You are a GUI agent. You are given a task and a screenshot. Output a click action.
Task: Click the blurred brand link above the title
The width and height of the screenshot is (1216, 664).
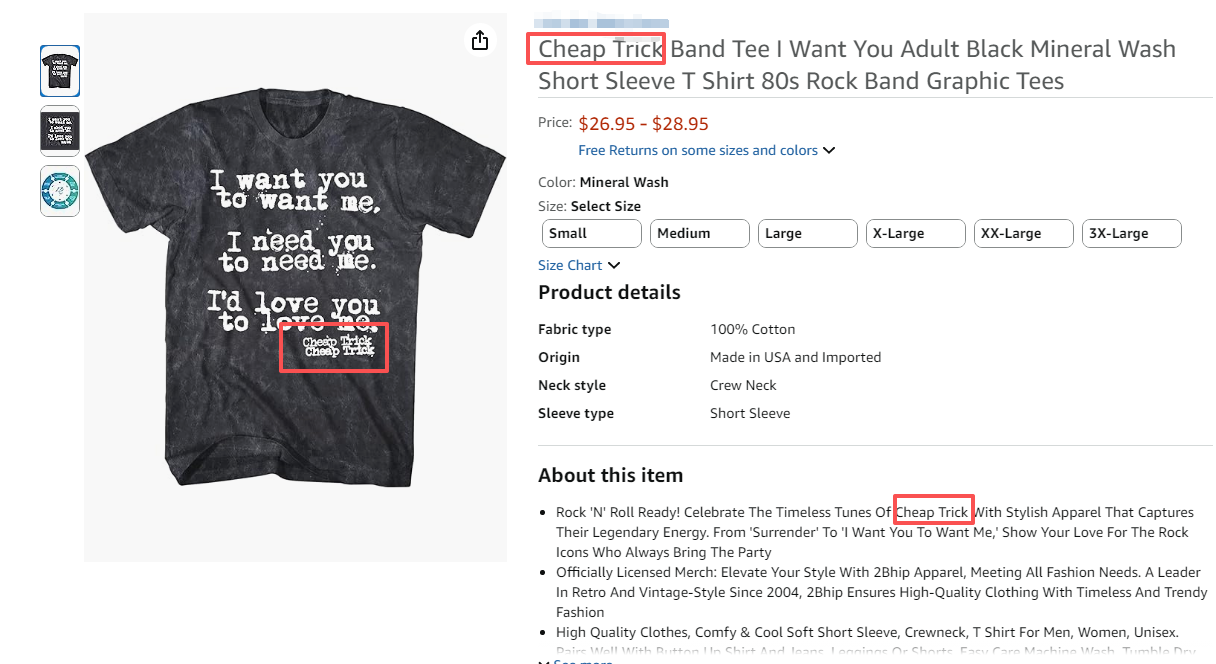point(601,23)
